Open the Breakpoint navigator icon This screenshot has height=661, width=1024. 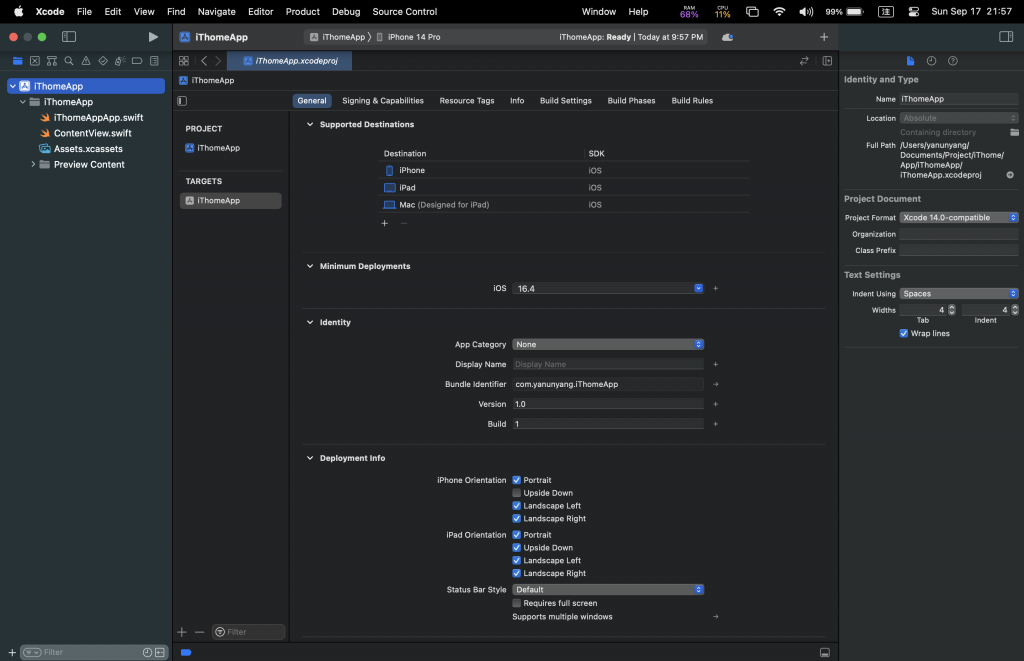(136, 61)
